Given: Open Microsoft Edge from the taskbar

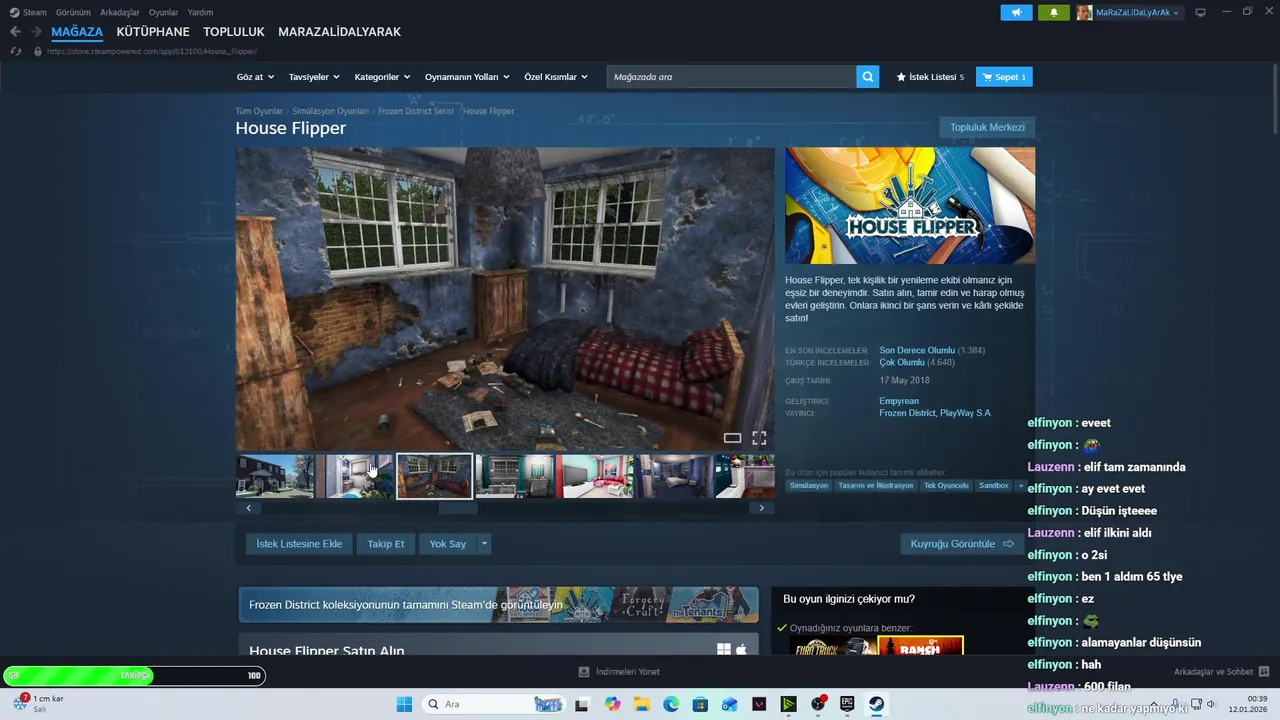Looking at the screenshot, I should (671, 704).
